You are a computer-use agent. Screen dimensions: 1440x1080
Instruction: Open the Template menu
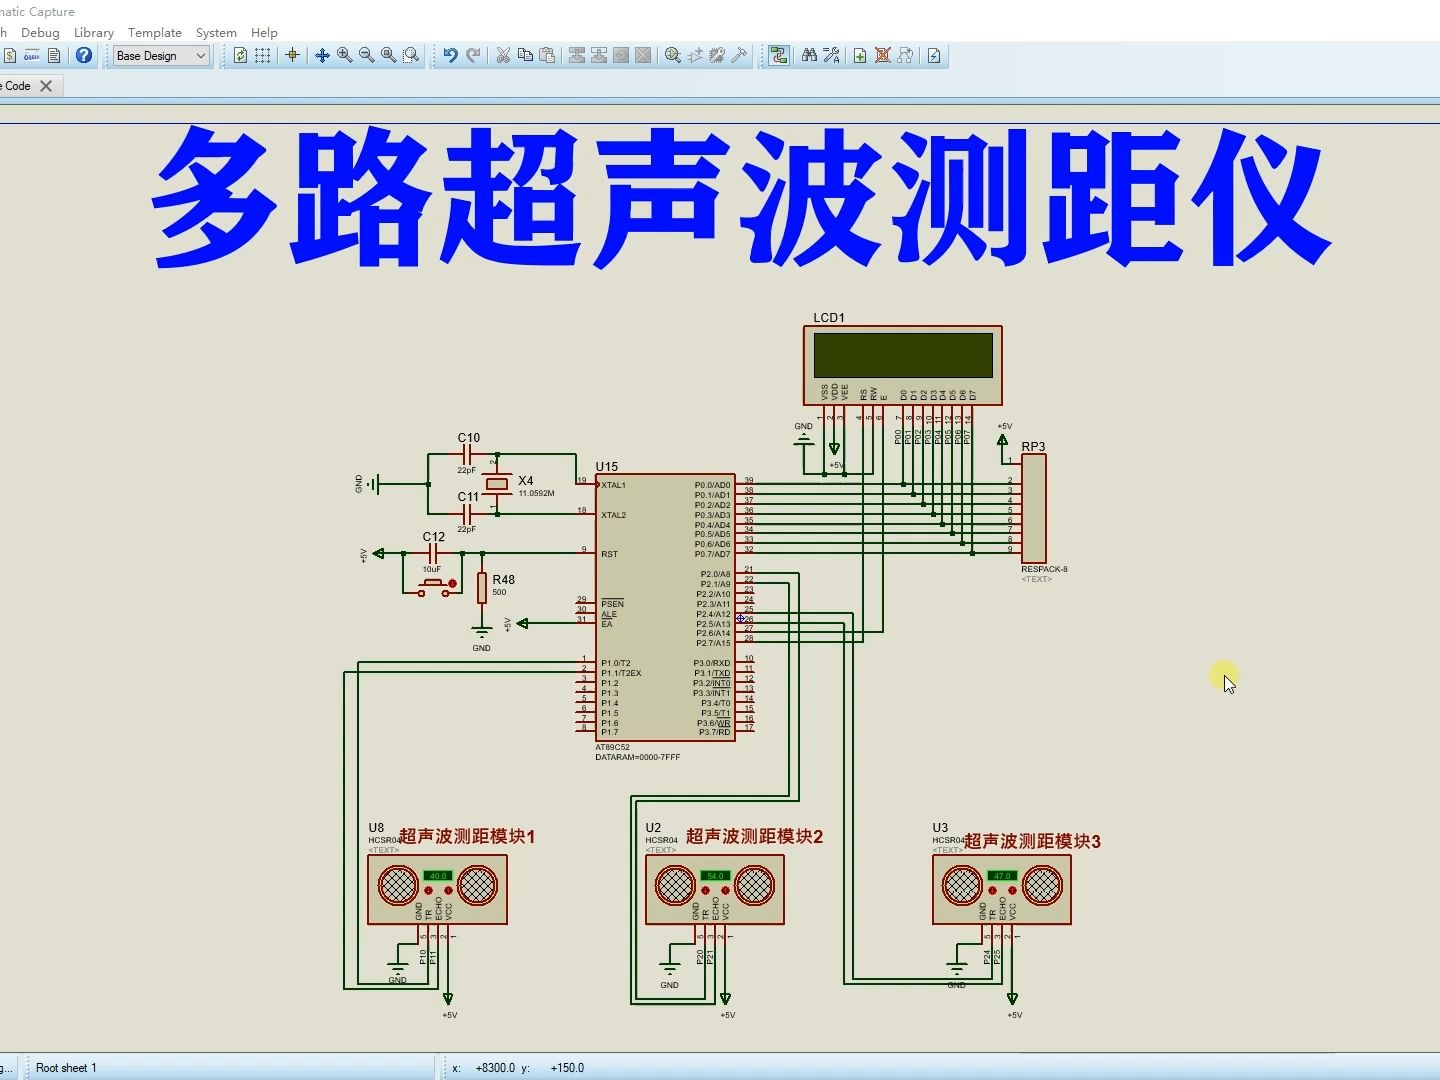[x=155, y=32]
